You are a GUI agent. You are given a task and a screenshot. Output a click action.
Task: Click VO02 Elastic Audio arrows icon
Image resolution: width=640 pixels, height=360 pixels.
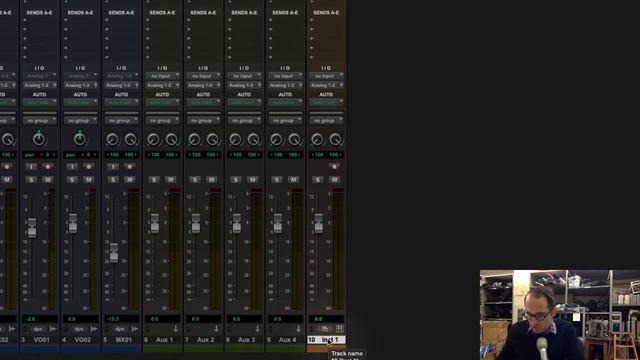click(94, 329)
